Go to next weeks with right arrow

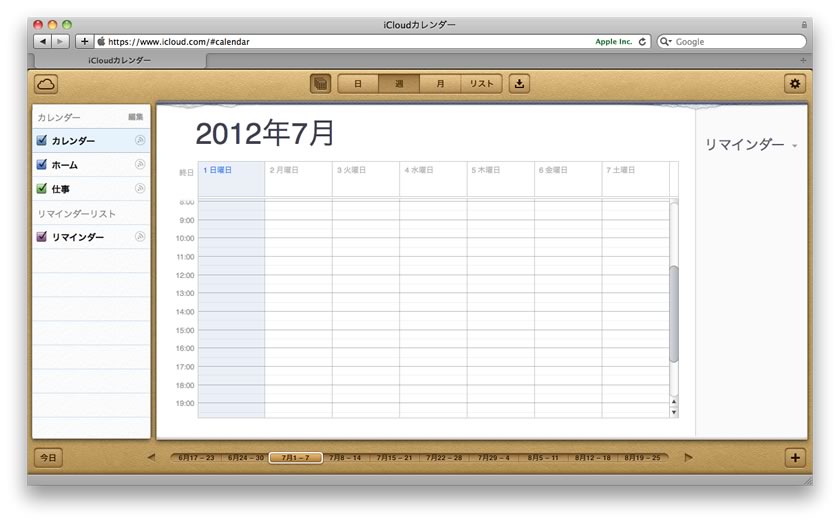pos(688,458)
